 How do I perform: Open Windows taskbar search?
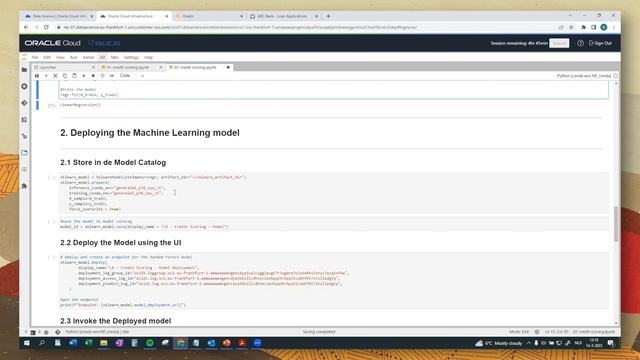tap(42, 343)
